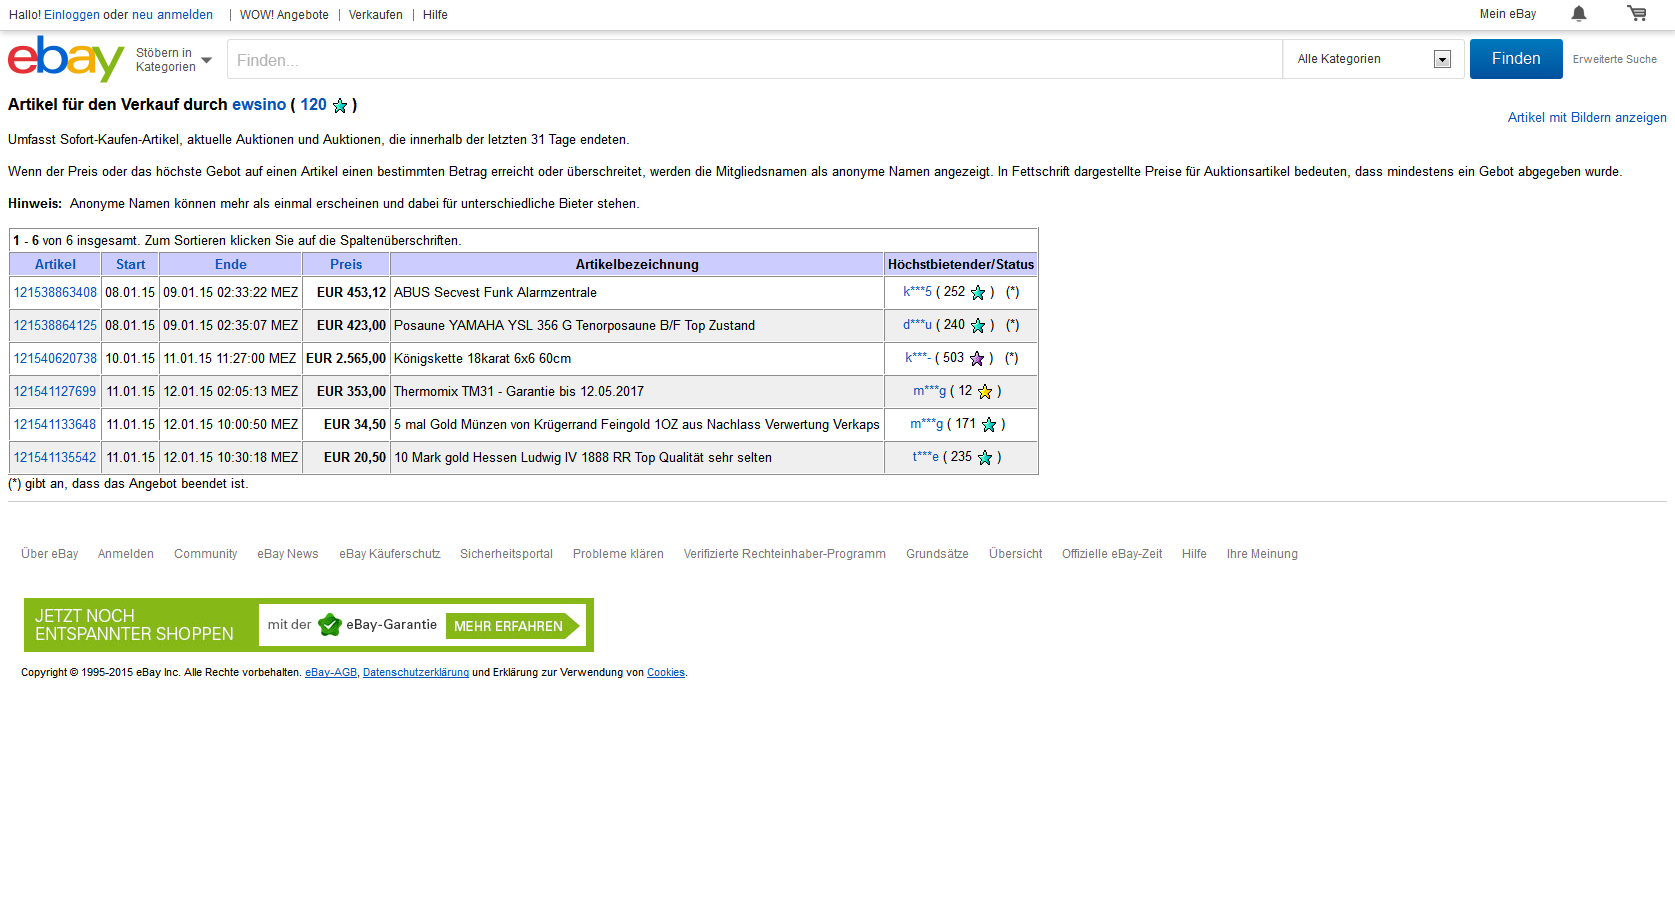
Task: Select the ABUS Secvest Funk Alarmzentrale text
Action: [495, 293]
